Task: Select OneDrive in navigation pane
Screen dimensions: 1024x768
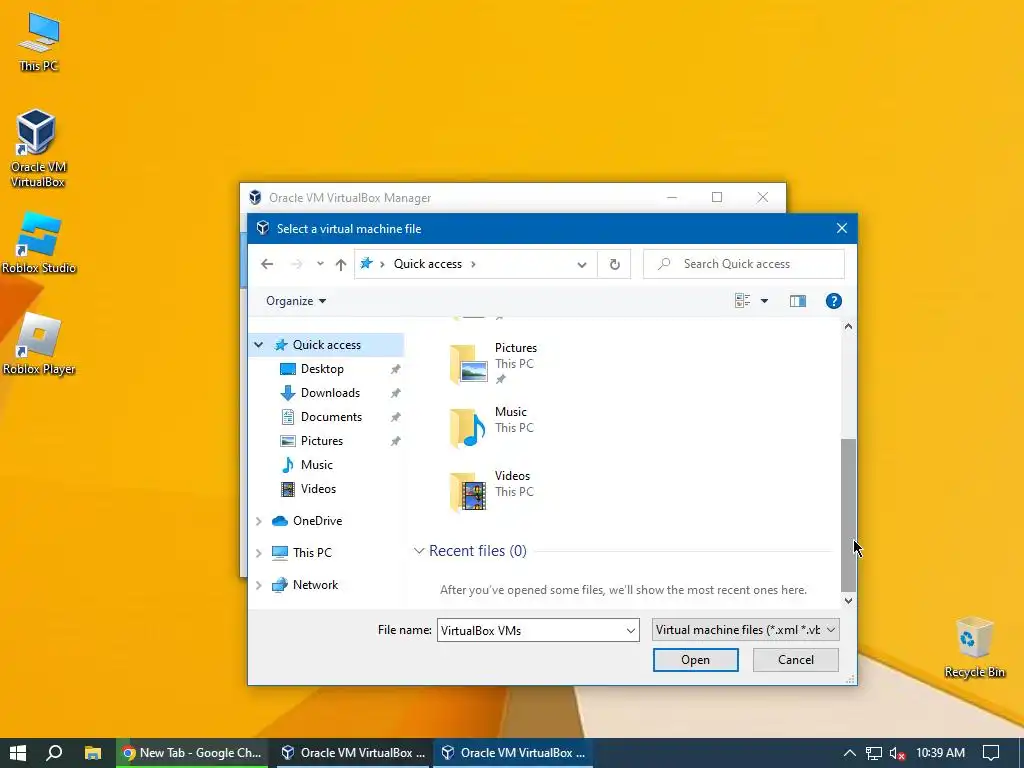Action: click(317, 521)
